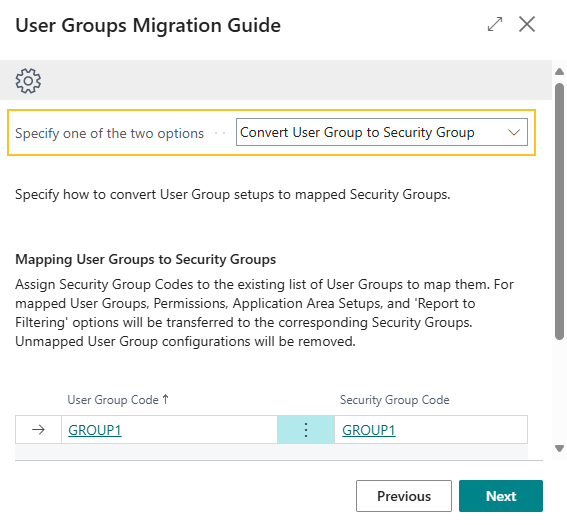
Task: Click the scrollbar down arrow
Action: [559, 448]
